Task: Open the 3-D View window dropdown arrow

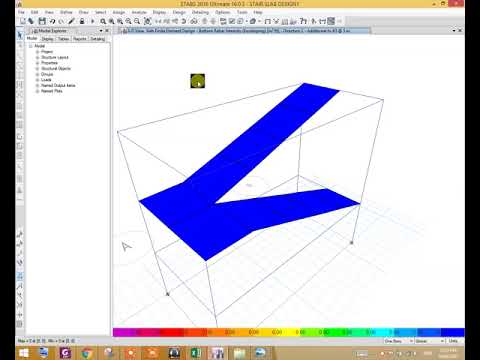Action: pos(454,30)
